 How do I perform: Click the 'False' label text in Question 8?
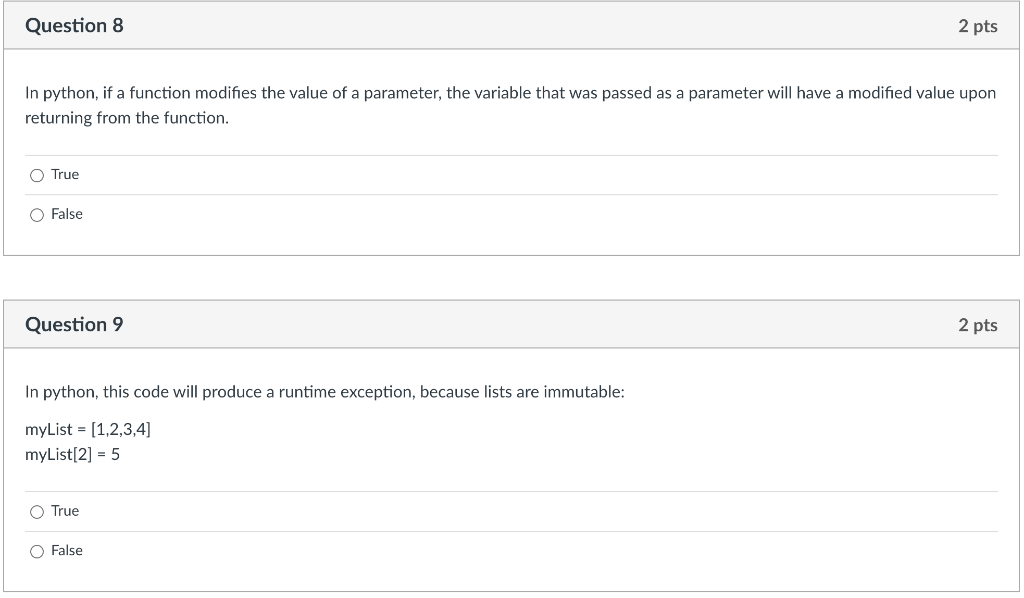(x=67, y=214)
